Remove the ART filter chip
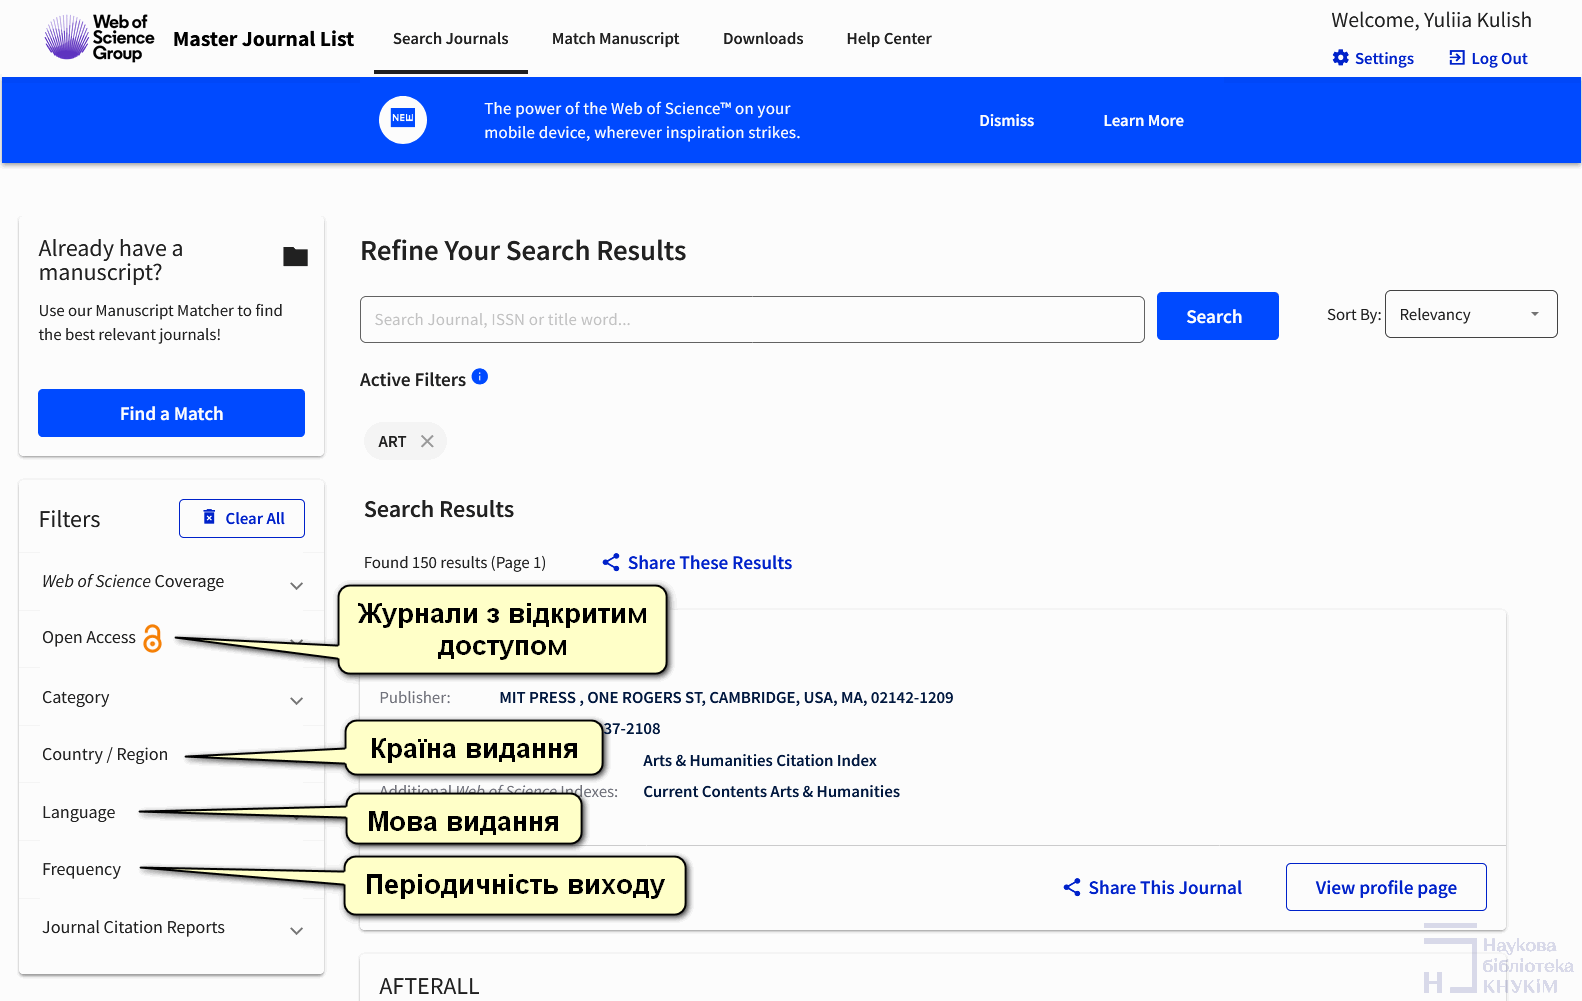 tap(427, 441)
